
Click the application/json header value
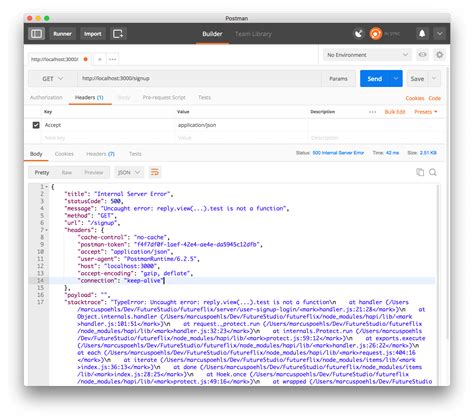click(197, 125)
